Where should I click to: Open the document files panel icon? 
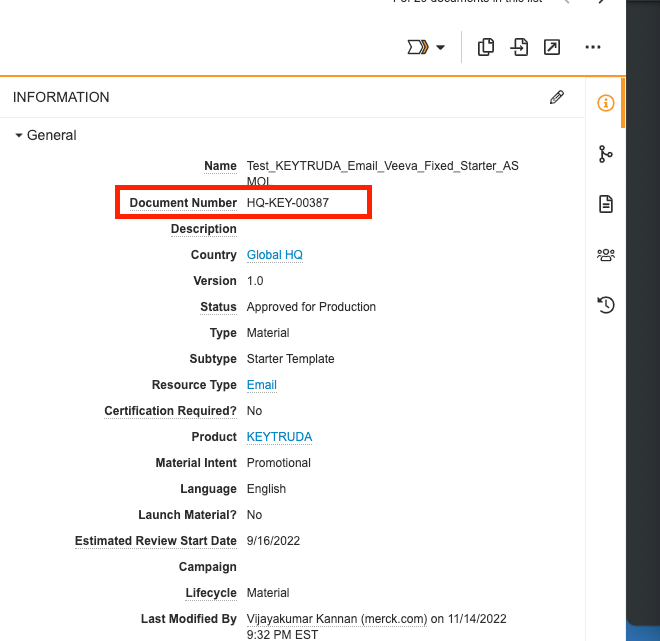pyautogui.click(x=606, y=204)
